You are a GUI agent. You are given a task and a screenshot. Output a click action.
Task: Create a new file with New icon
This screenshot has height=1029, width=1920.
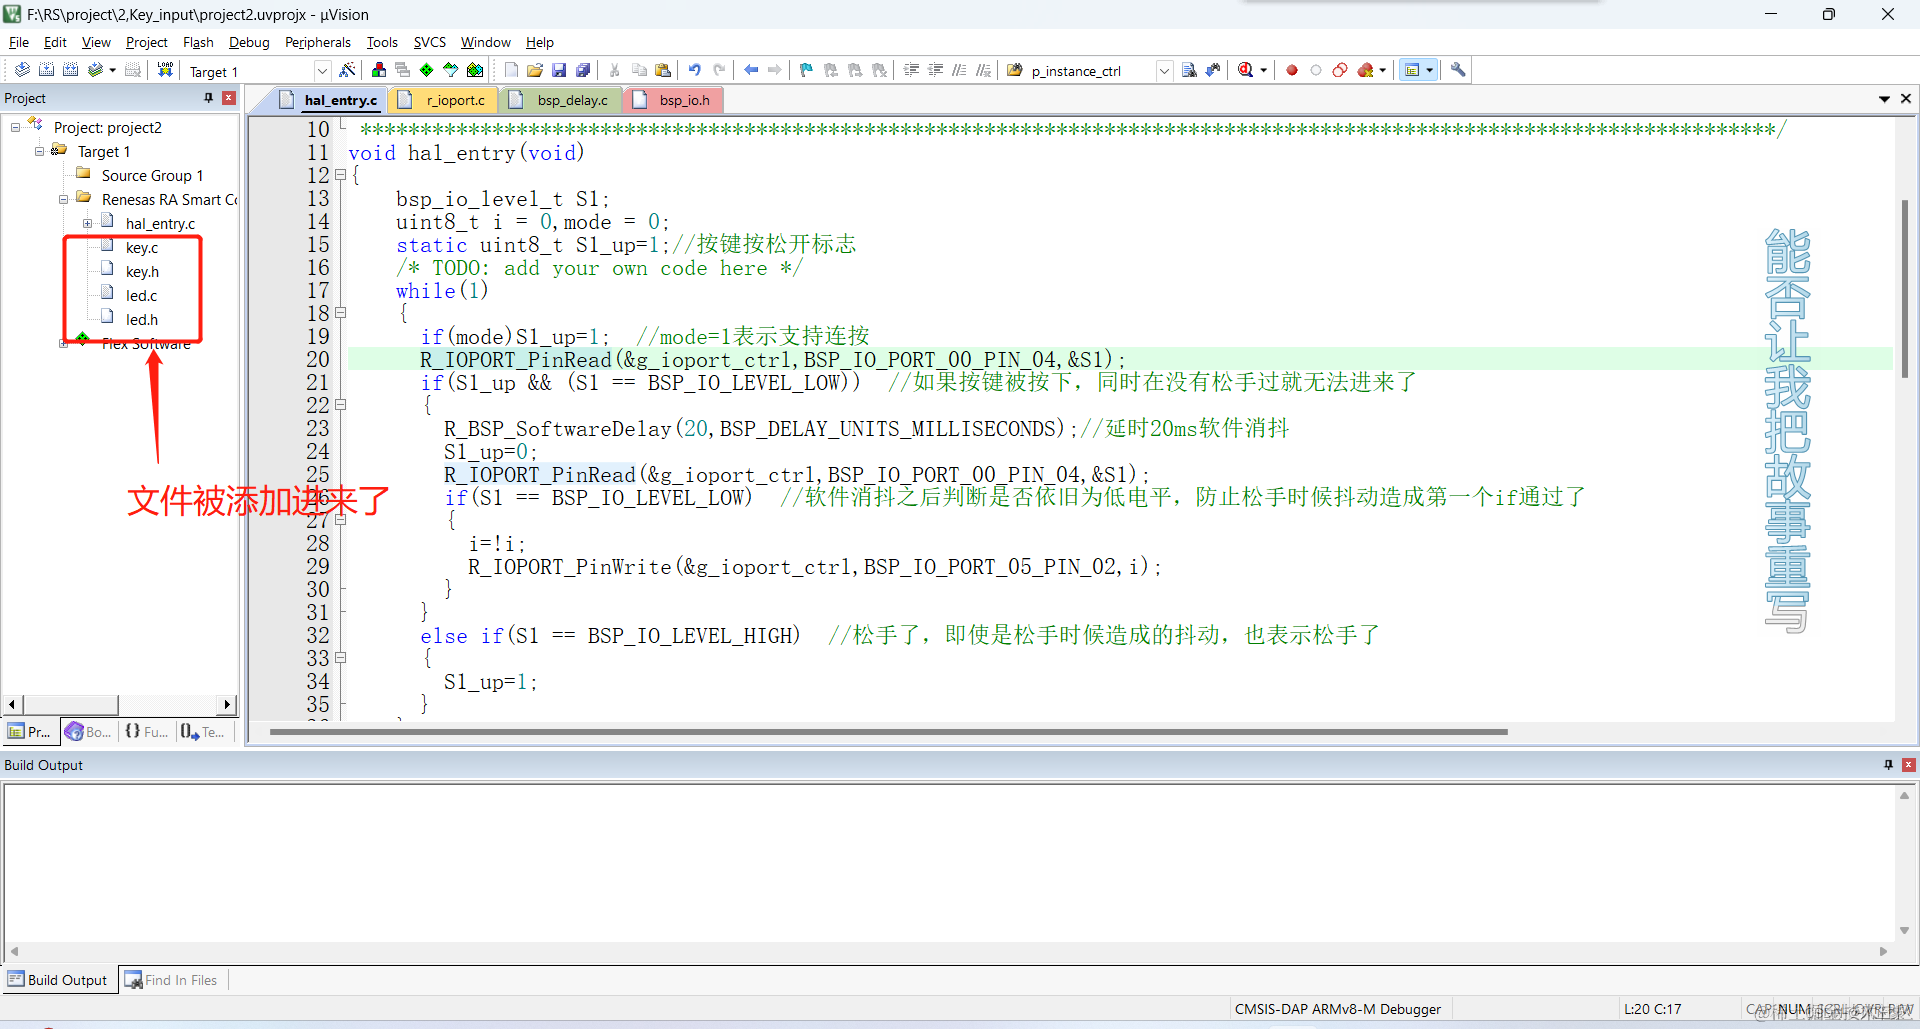[x=511, y=70]
